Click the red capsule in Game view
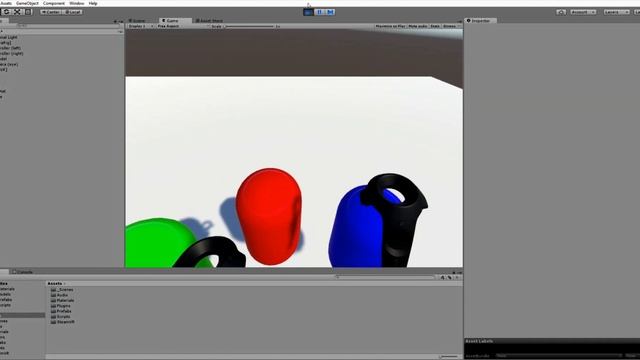640x360 pixels. click(x=269, y=216)
